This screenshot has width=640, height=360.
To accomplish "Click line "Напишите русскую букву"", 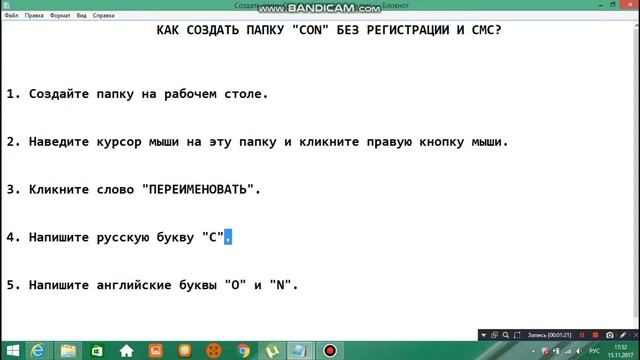I will pos(111,238).
